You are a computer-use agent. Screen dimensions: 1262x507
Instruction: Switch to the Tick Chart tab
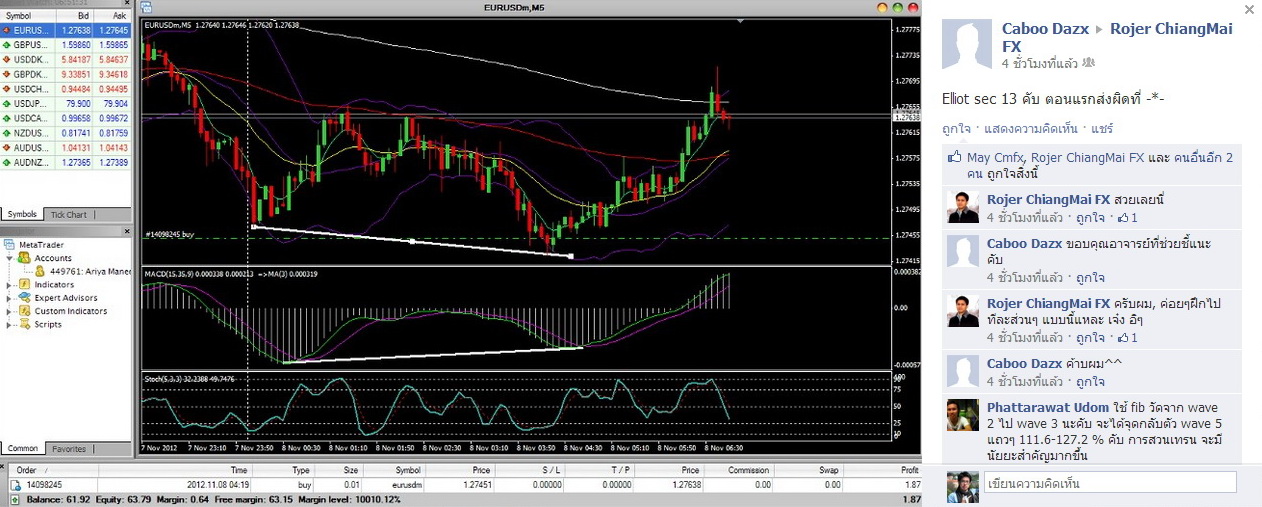68,214
